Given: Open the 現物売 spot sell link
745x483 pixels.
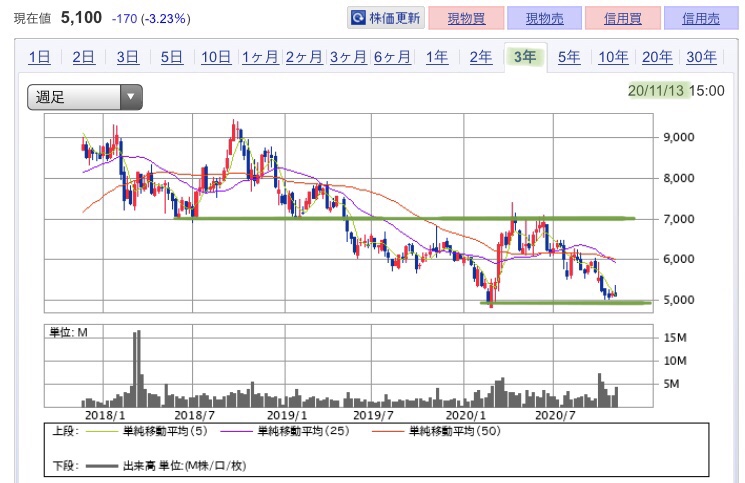Looking at the screenshot, I should click(x=544, y=18).
